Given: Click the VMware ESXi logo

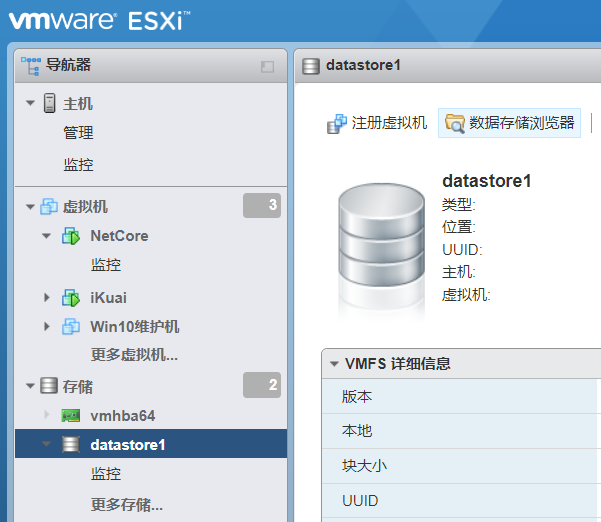Looking at the screenshot, I should tap(100, 20).
